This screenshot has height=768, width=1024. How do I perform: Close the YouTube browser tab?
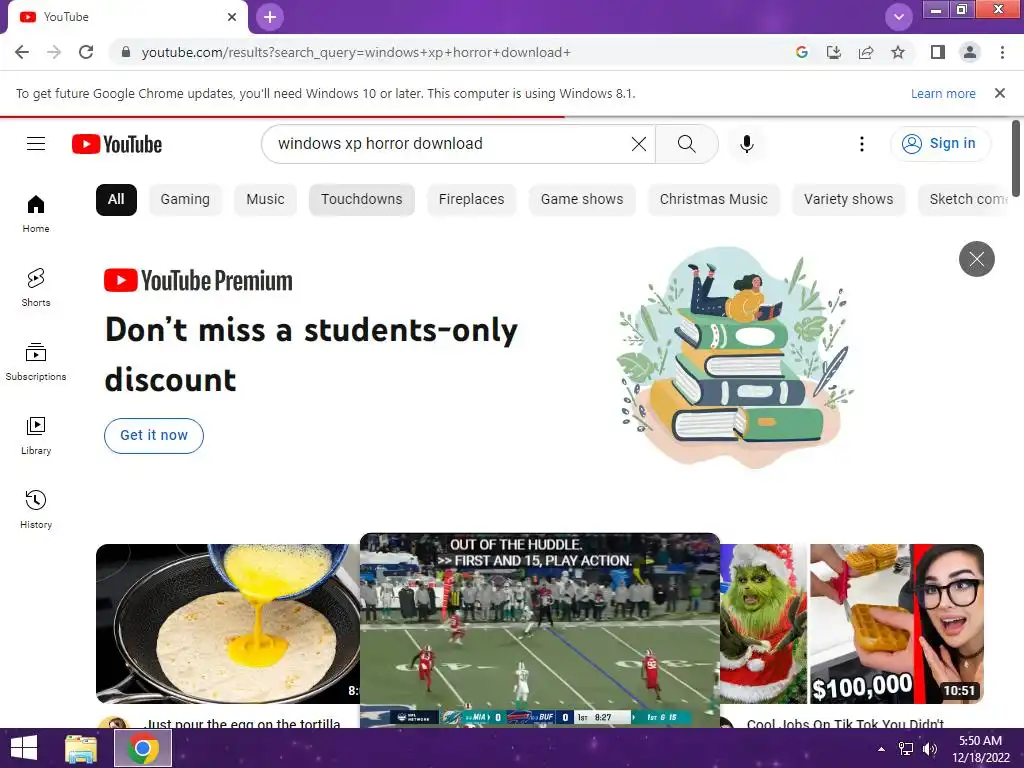[x=232, y=17]
